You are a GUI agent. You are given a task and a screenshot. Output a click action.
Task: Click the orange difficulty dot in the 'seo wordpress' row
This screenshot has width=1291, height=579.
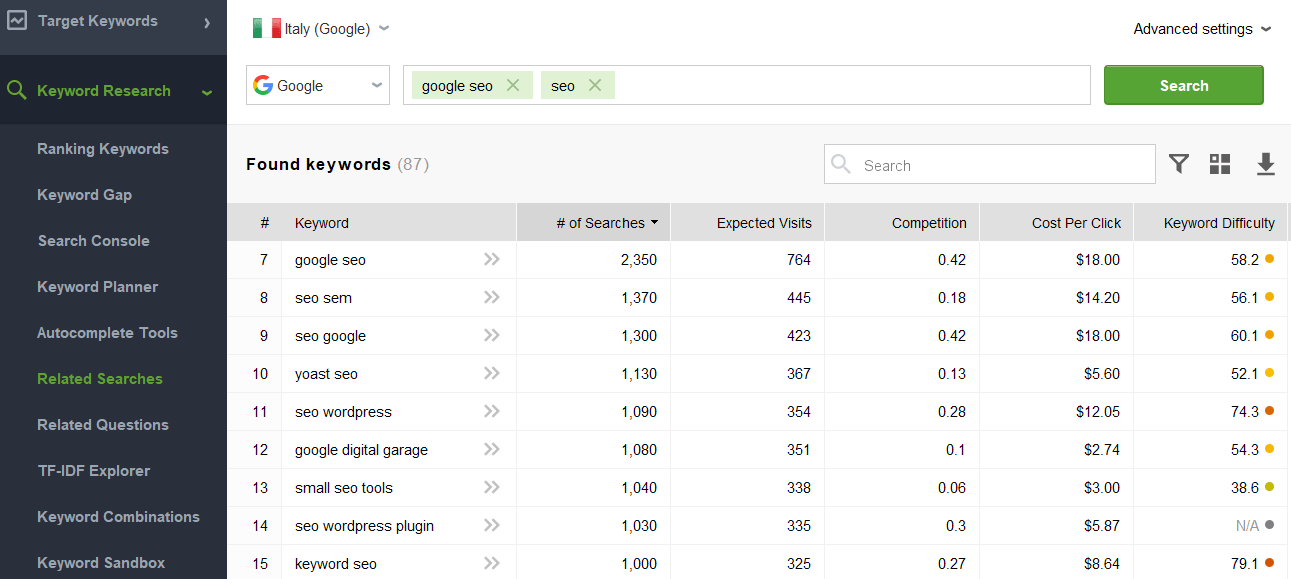(1269, 411)
